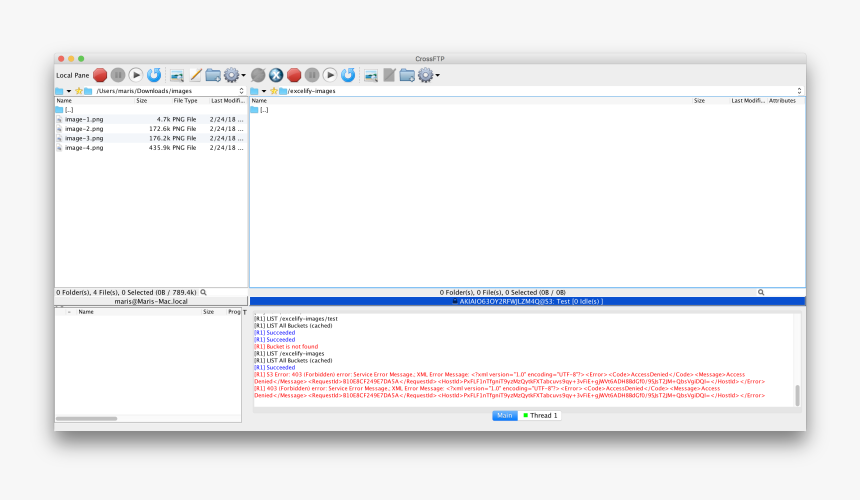860x500 pixels.
Task: Sort remote files by Size column
Action: point(710,101)
